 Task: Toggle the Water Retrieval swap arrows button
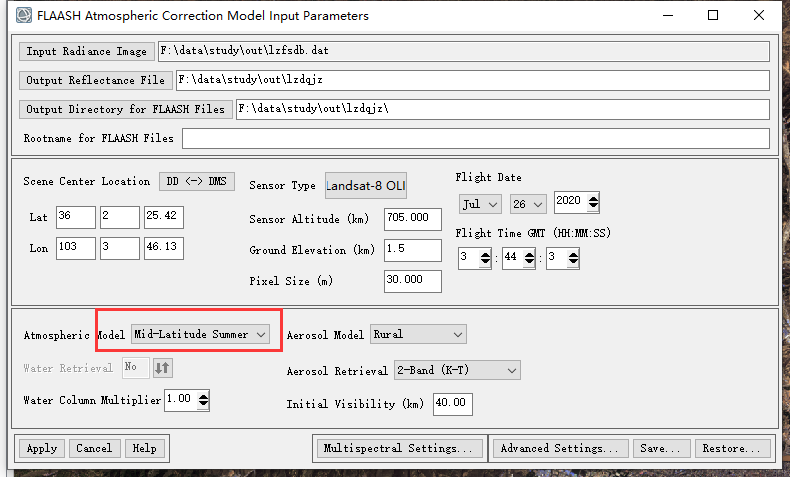coord(162,368)
